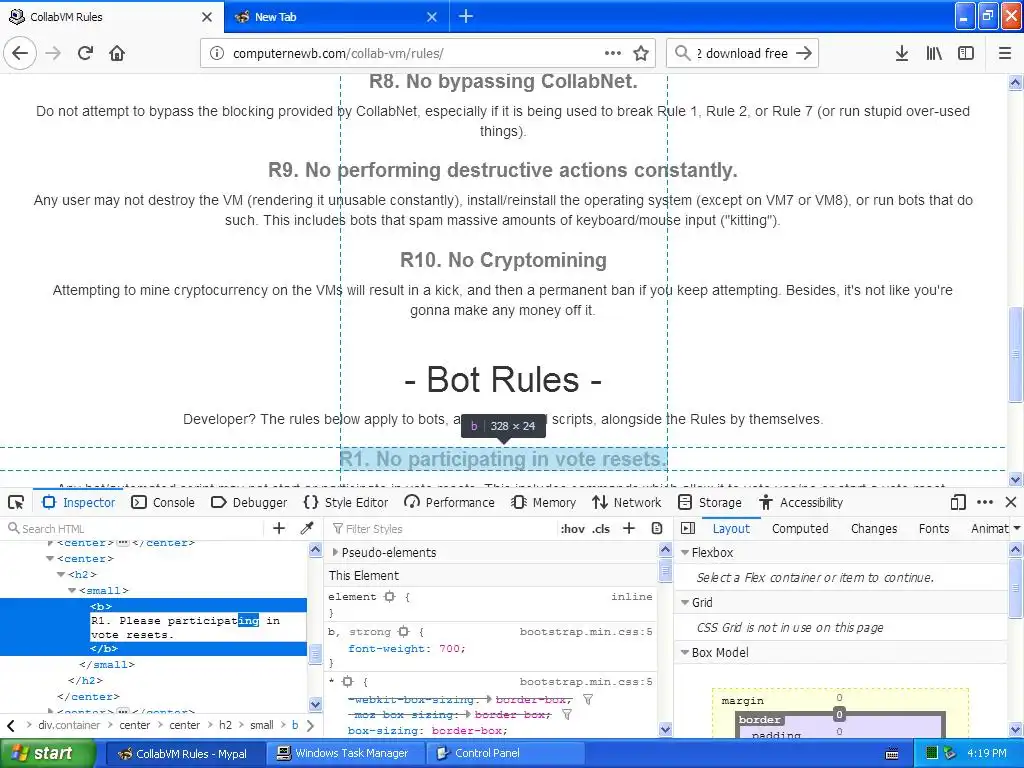Switch to the Fonts sidebar tab
This screenshot has height=768, width=1024.
(934, 528)
